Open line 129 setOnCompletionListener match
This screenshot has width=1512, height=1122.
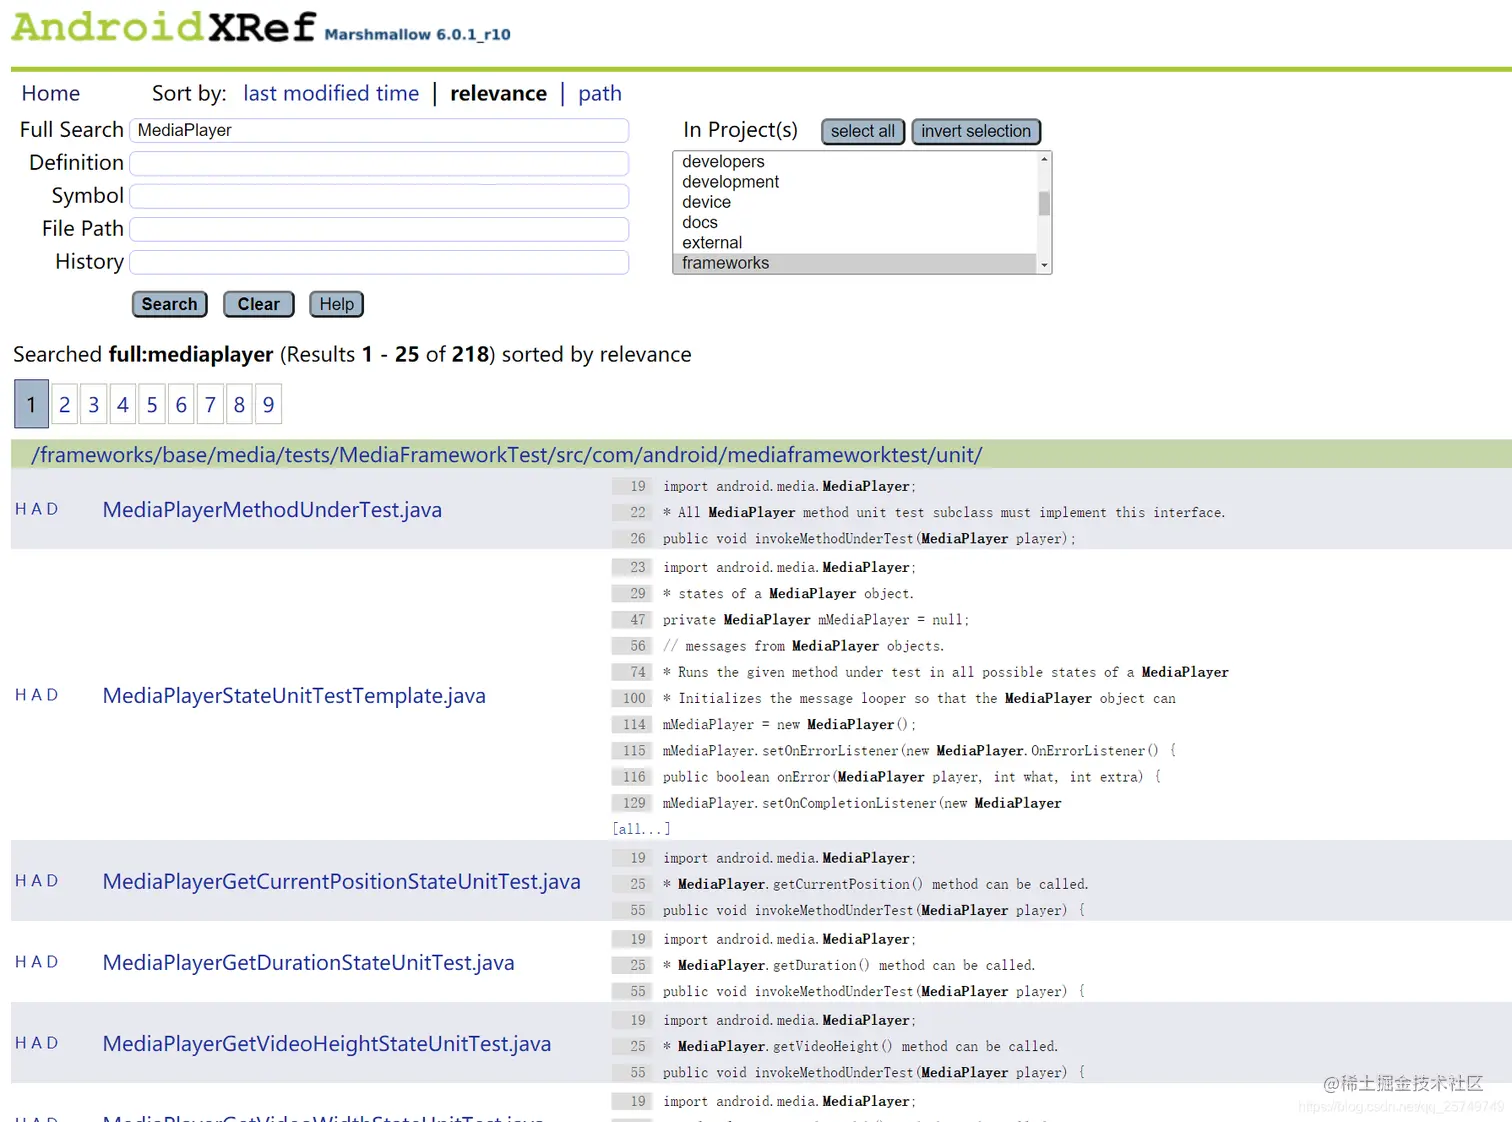(x=837, y=804)
